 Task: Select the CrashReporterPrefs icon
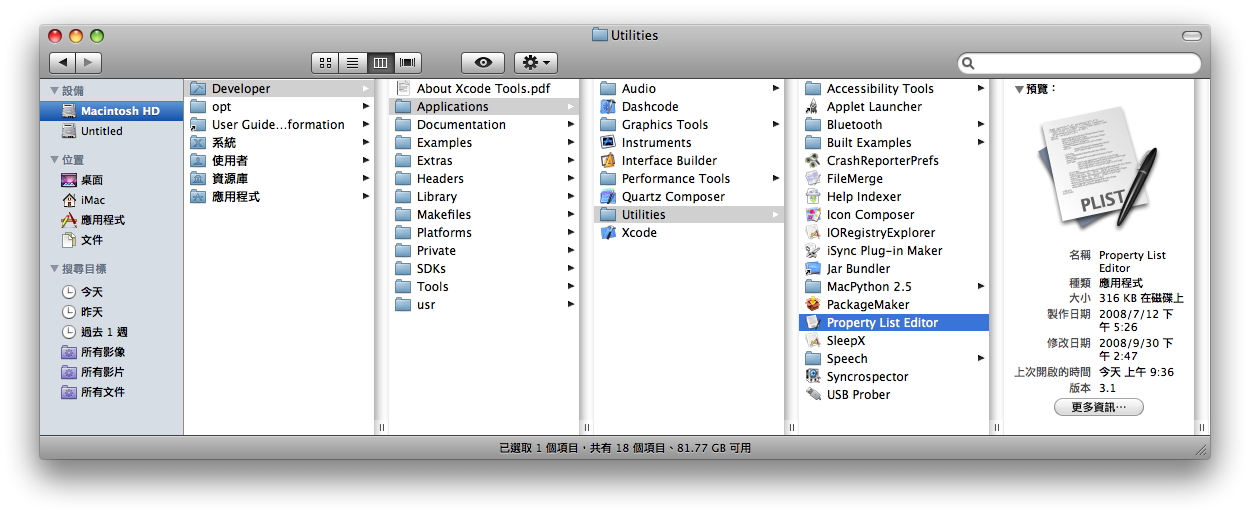click(812, 161)
